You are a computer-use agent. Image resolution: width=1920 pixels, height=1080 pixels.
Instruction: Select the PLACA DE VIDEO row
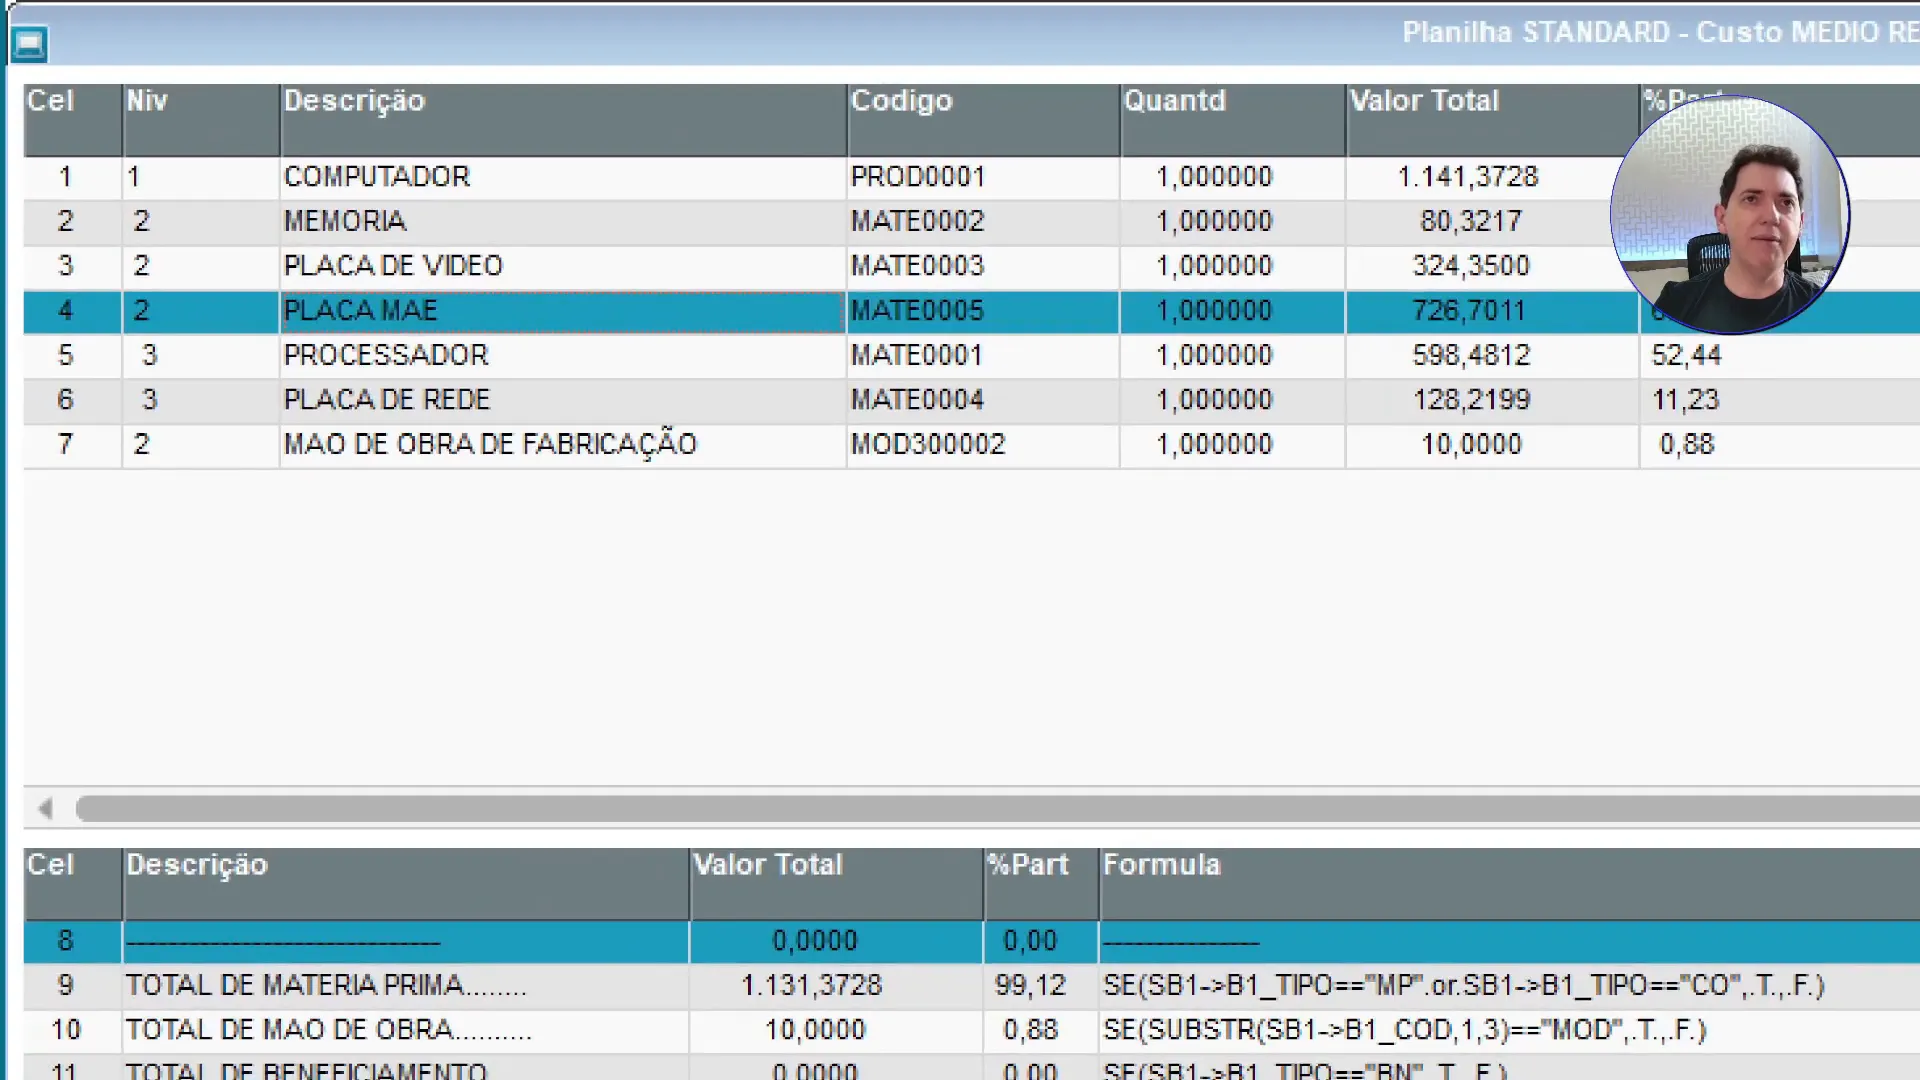393,266
